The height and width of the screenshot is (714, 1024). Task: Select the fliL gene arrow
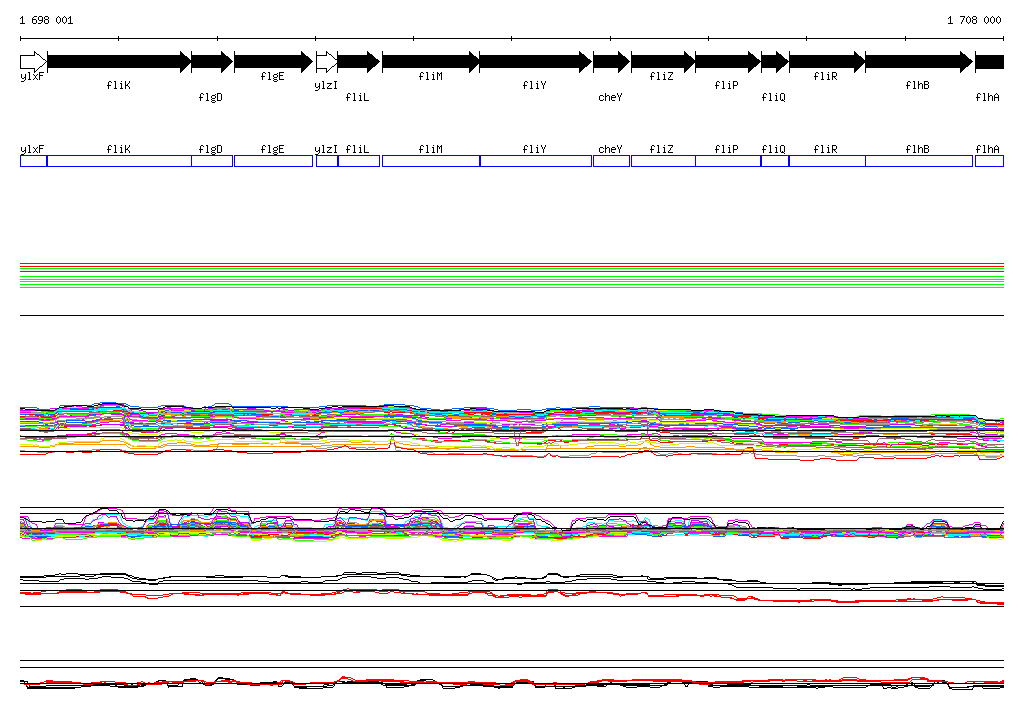[x=359, y=62]
